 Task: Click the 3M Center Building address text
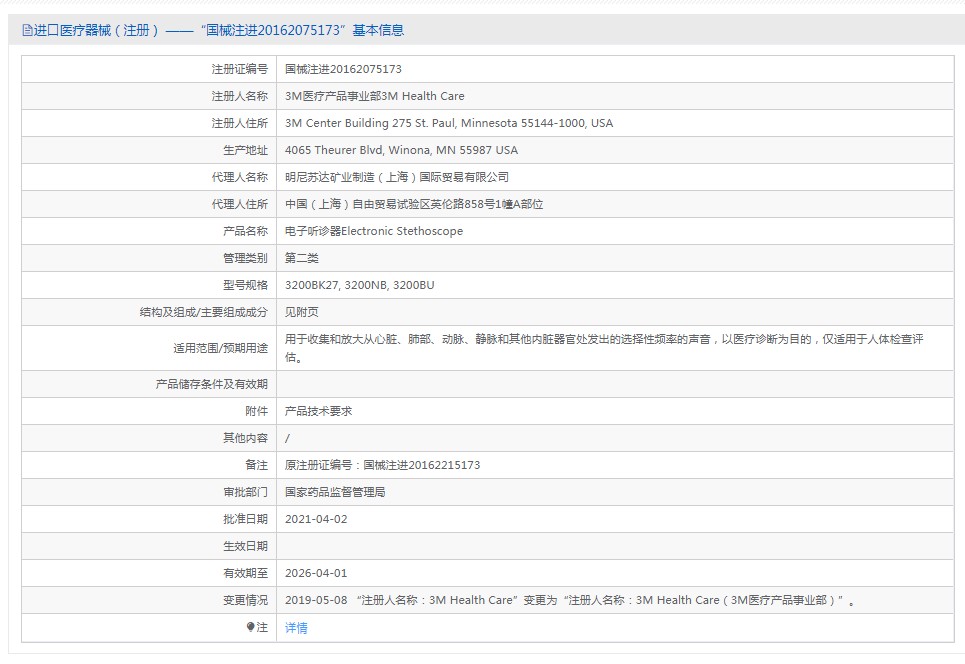(448, 123)
